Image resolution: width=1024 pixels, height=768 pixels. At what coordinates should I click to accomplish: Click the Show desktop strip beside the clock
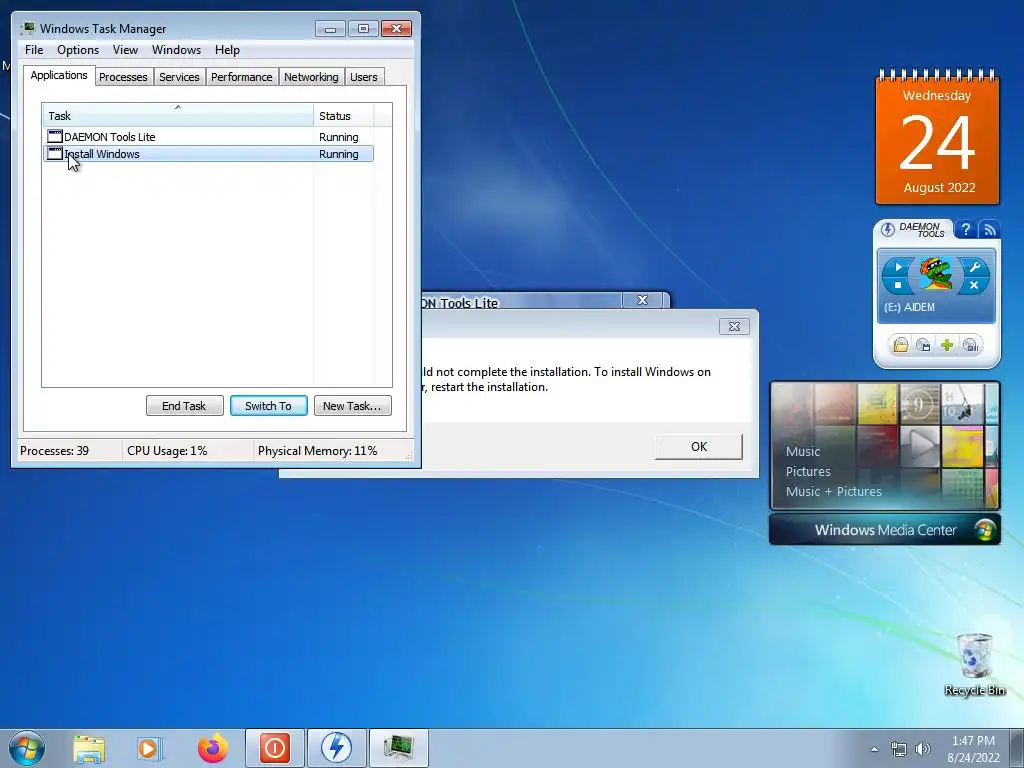pyautogui.click(x=1016, y=748)
